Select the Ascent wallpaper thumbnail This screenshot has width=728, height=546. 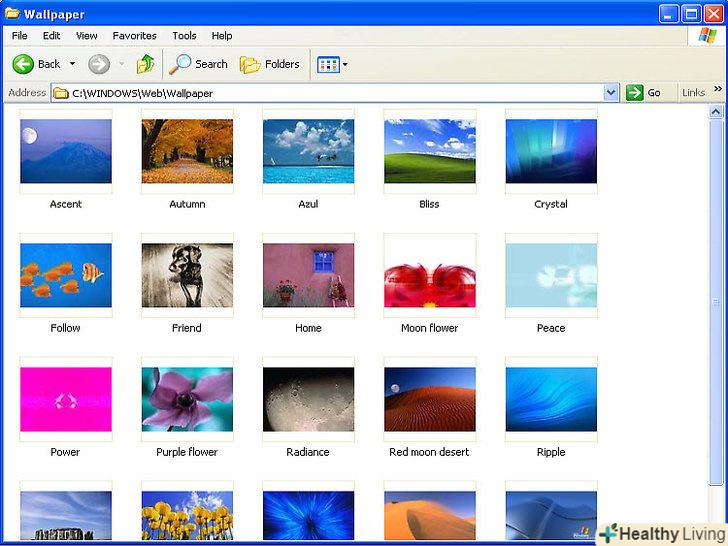66,151
